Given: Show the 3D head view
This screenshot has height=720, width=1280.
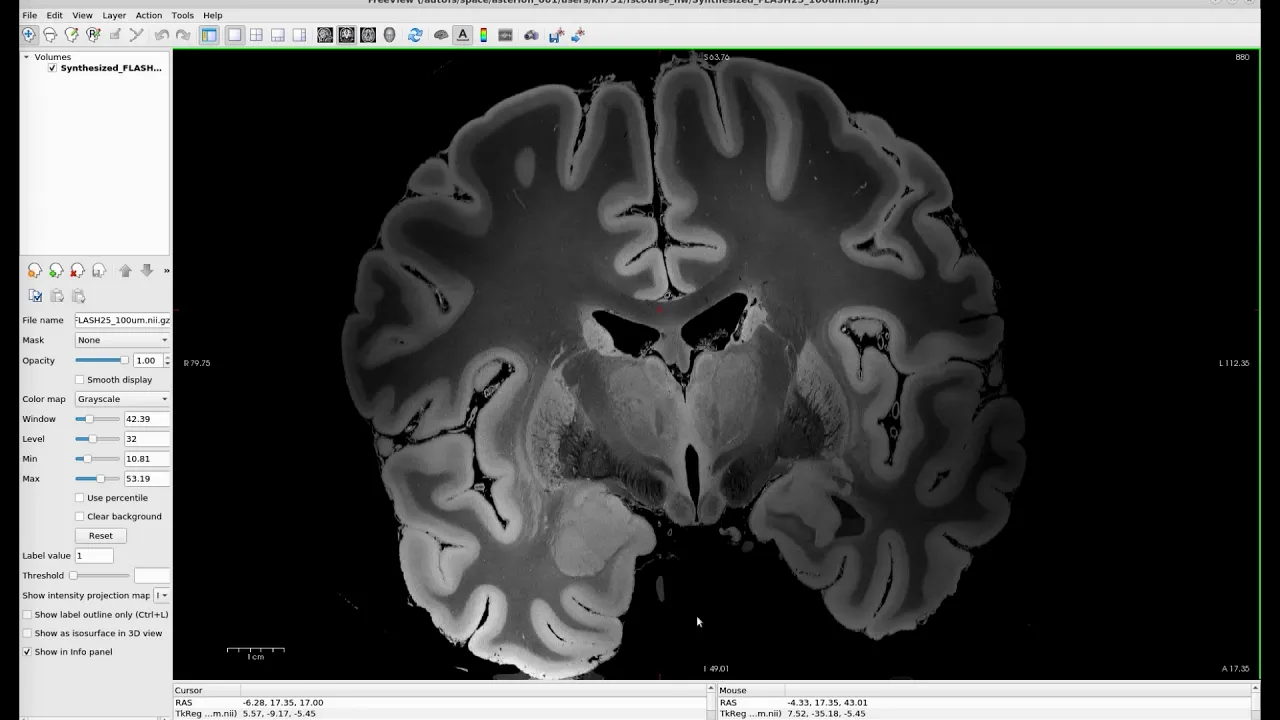Looking at the screenshot, I should [389, 35].
